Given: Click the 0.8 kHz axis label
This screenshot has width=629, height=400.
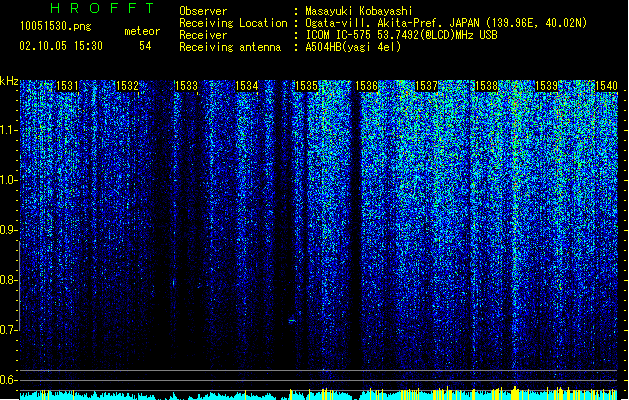Looking at the screenshot, I should [x=8, y=280].
